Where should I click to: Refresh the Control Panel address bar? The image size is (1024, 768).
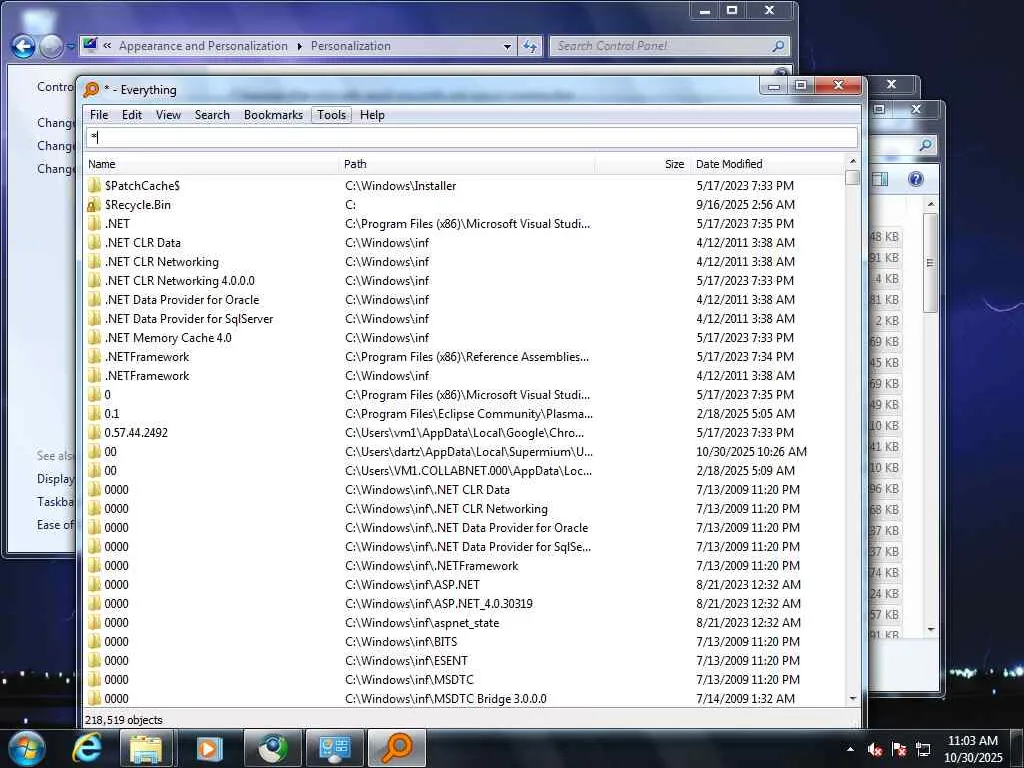point(530,46)
